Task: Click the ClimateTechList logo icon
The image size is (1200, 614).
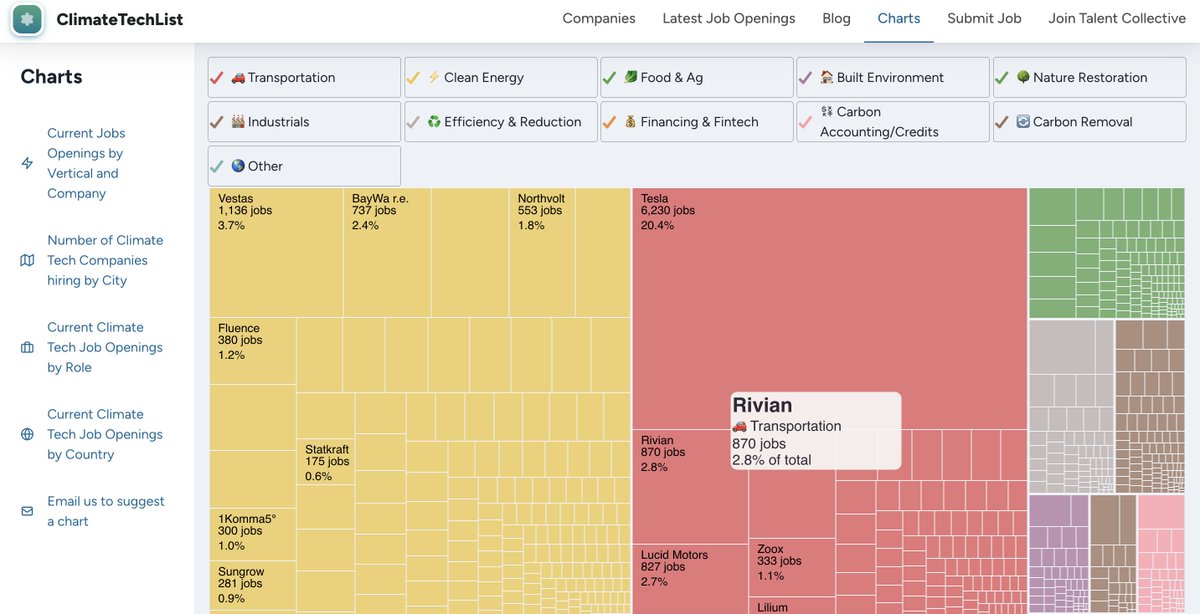Action: click(28, 19)
